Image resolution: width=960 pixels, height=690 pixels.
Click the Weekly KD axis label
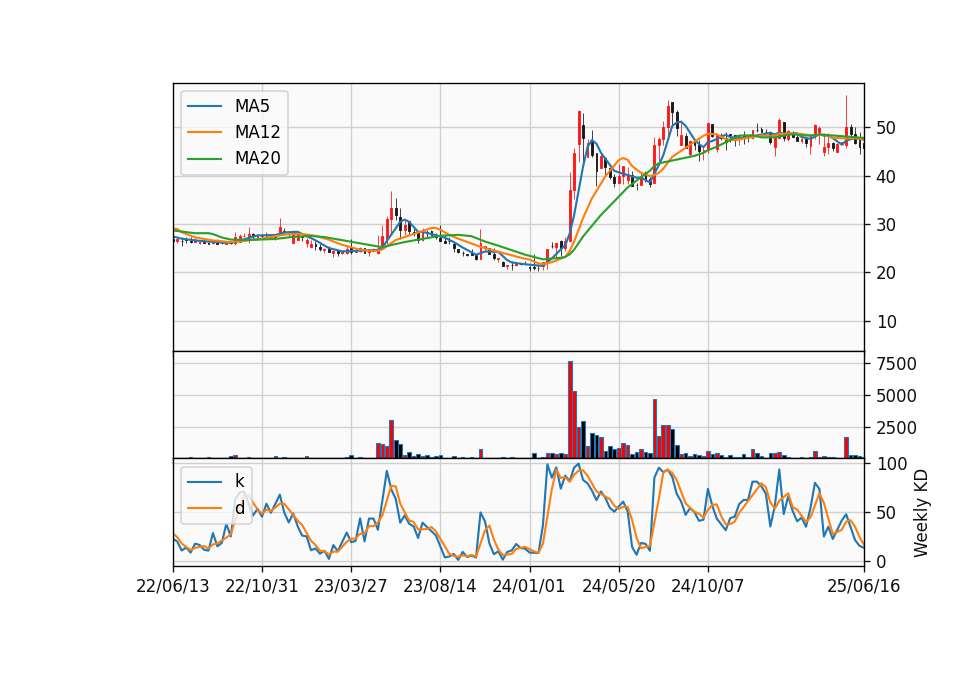pyautogui.click(x=920, y=514)
